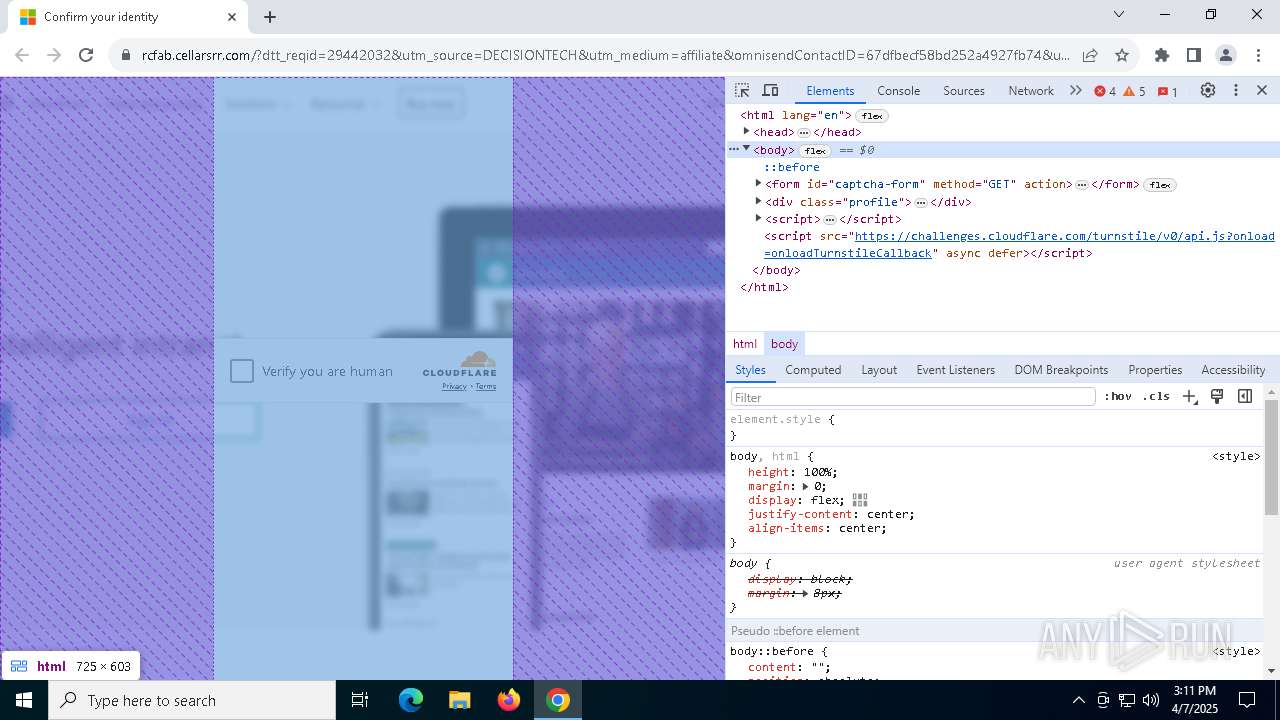
Task: Check the Verify you are human checkbox
Action: tap(242, 371)
